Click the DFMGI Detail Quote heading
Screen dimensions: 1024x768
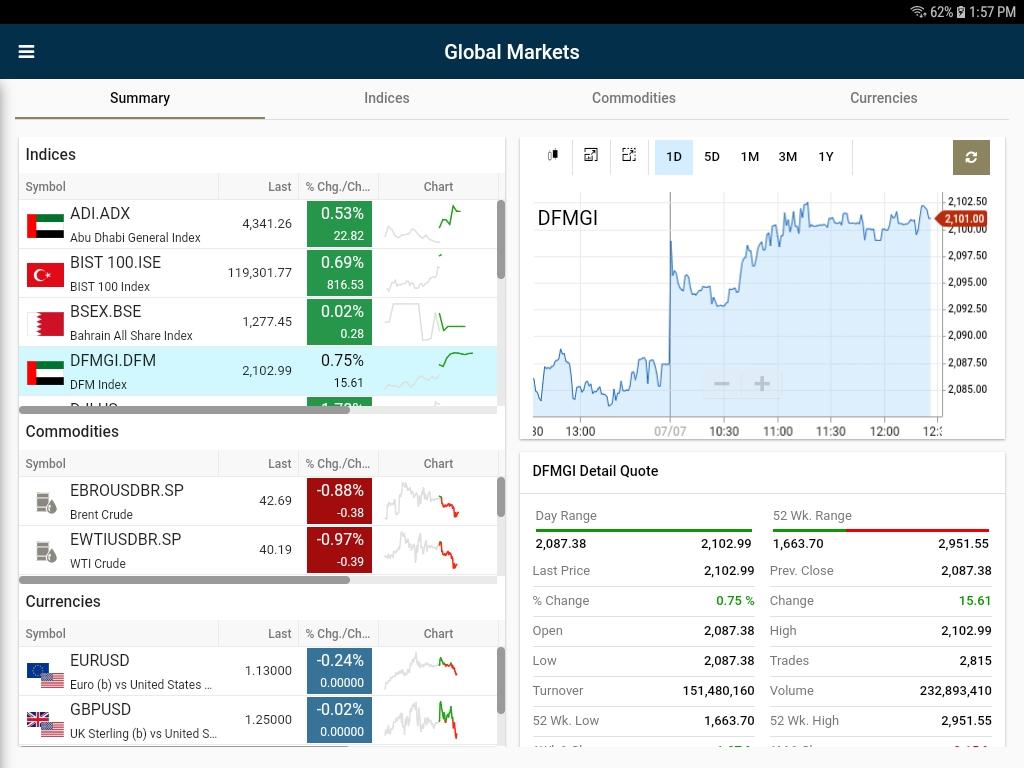596,471
